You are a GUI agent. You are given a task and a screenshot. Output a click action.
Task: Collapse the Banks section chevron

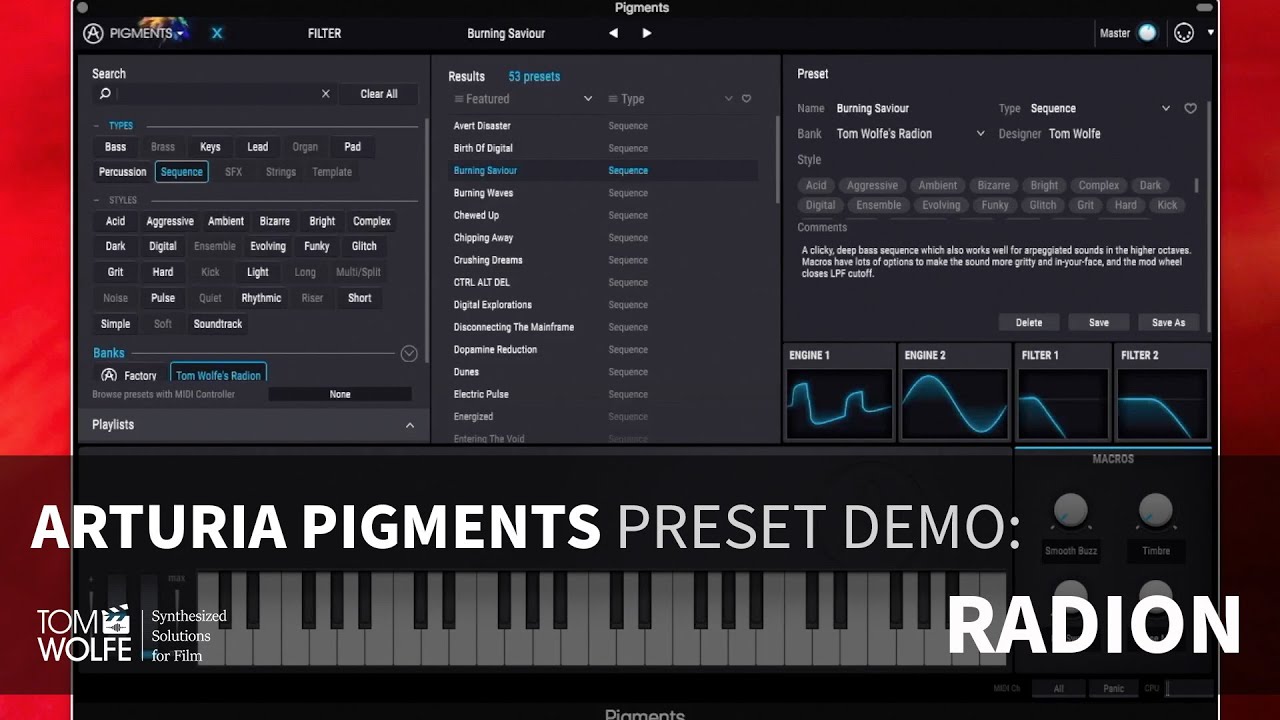pos(409,353)
